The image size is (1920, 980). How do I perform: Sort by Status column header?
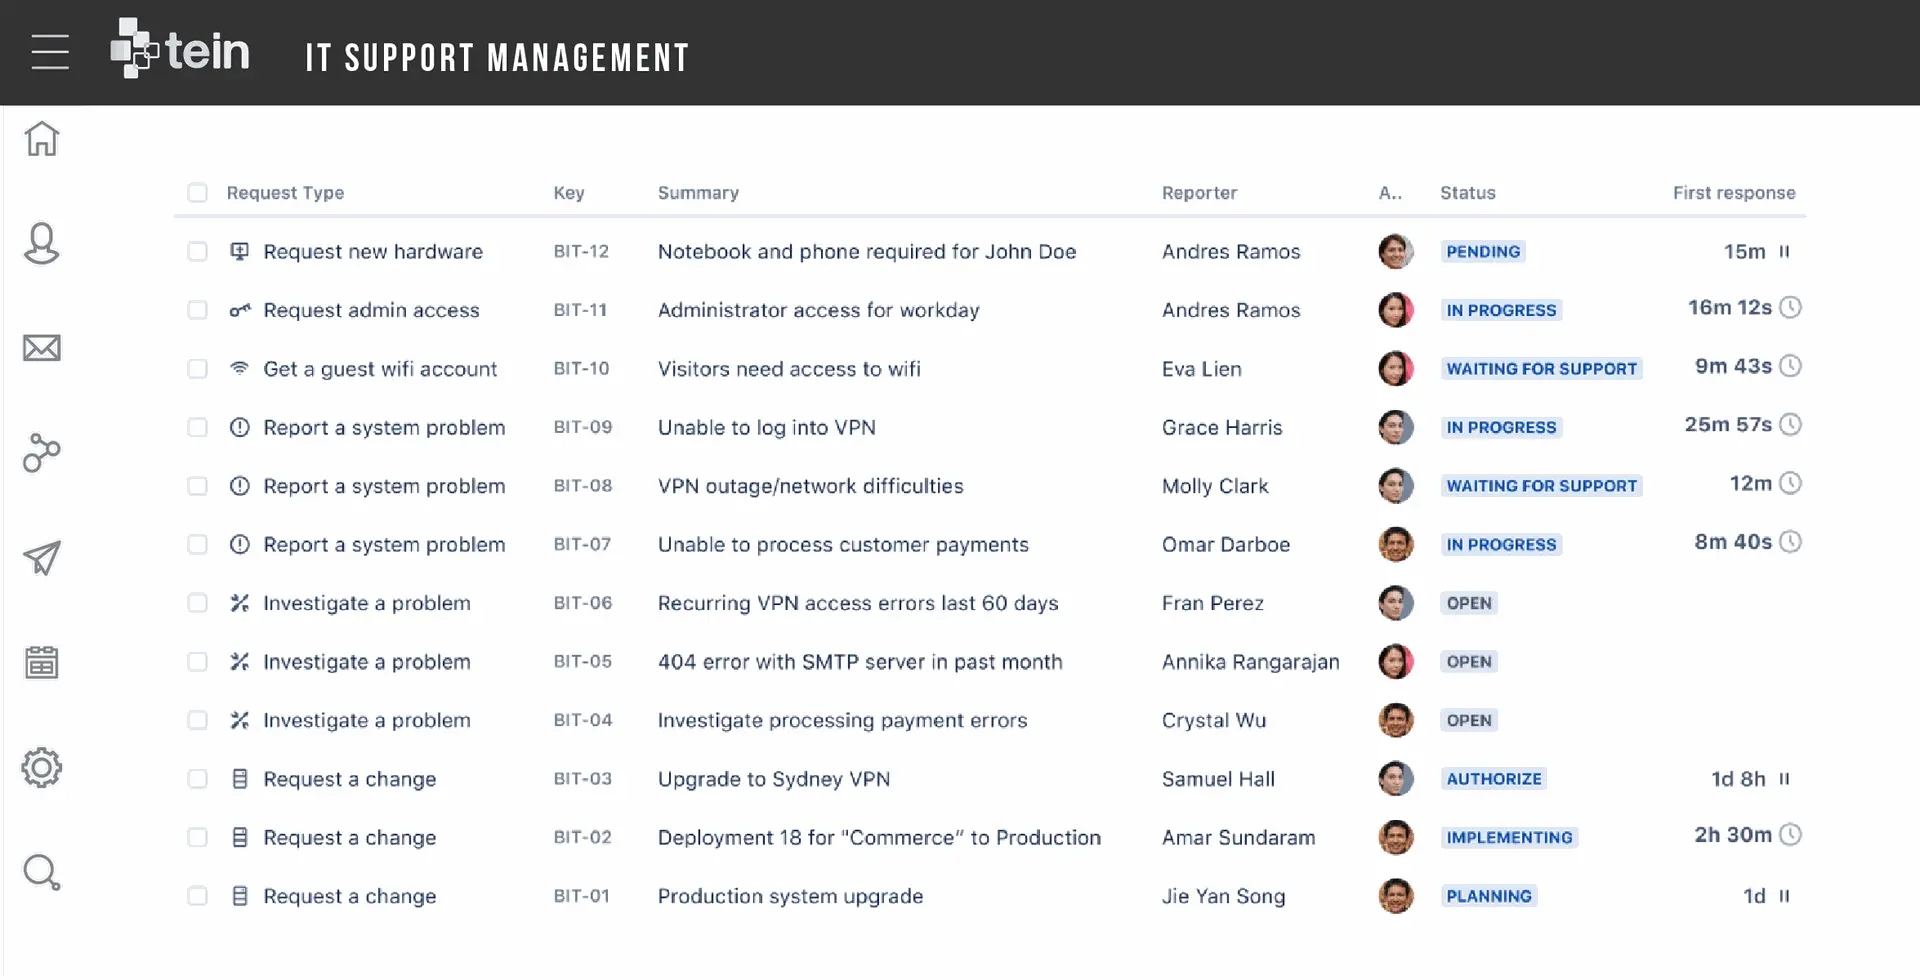(1467, 193)
